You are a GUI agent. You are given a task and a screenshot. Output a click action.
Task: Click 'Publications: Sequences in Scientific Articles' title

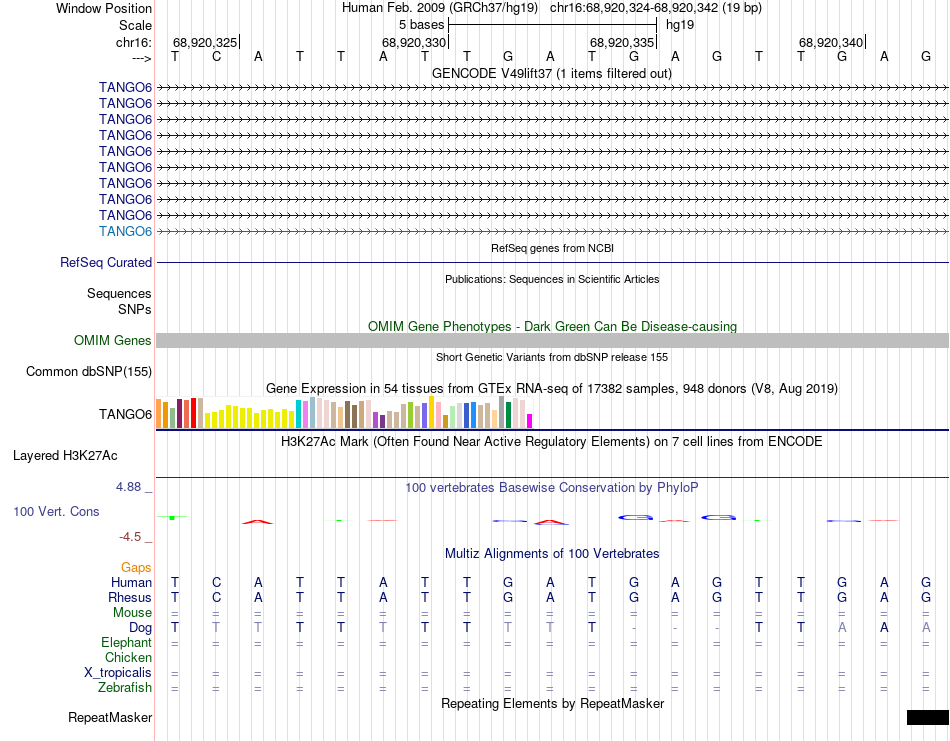[552, 279]
